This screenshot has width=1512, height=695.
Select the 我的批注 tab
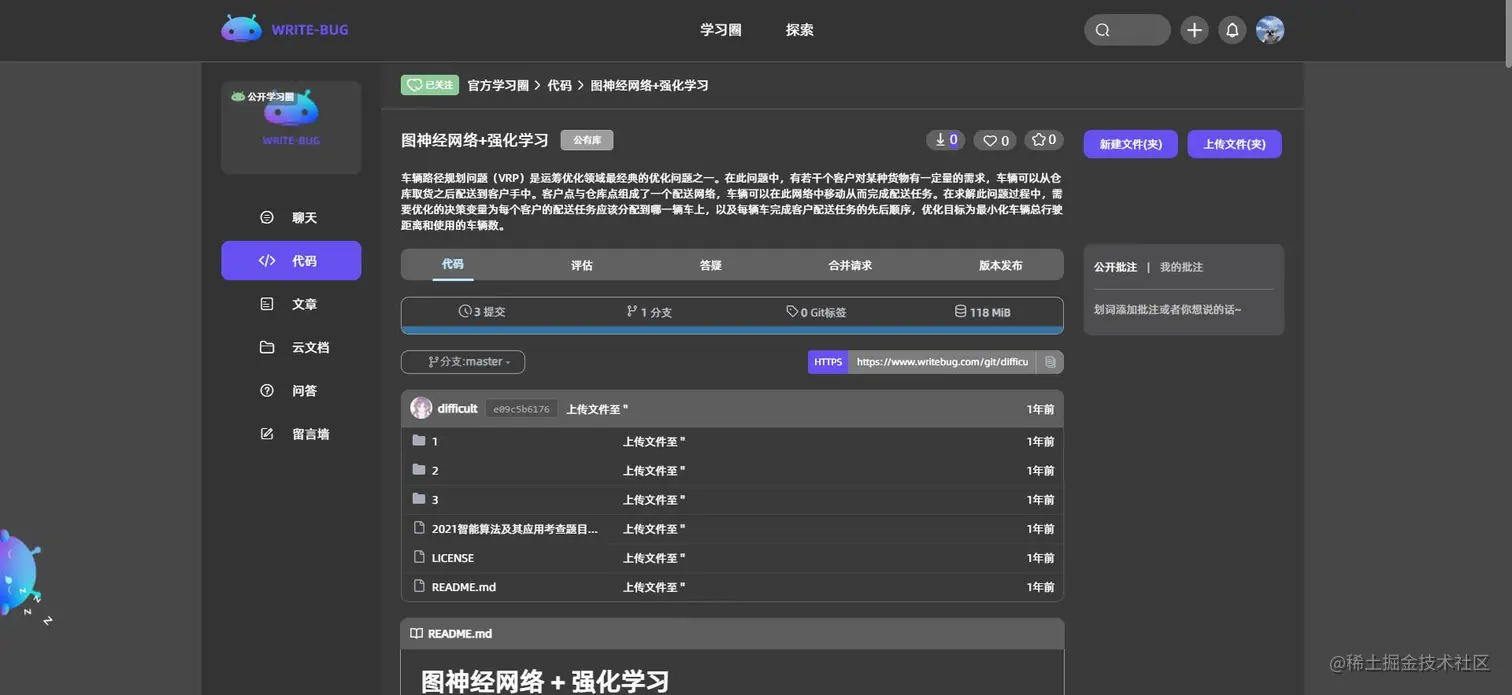(x=1181, y=267)
